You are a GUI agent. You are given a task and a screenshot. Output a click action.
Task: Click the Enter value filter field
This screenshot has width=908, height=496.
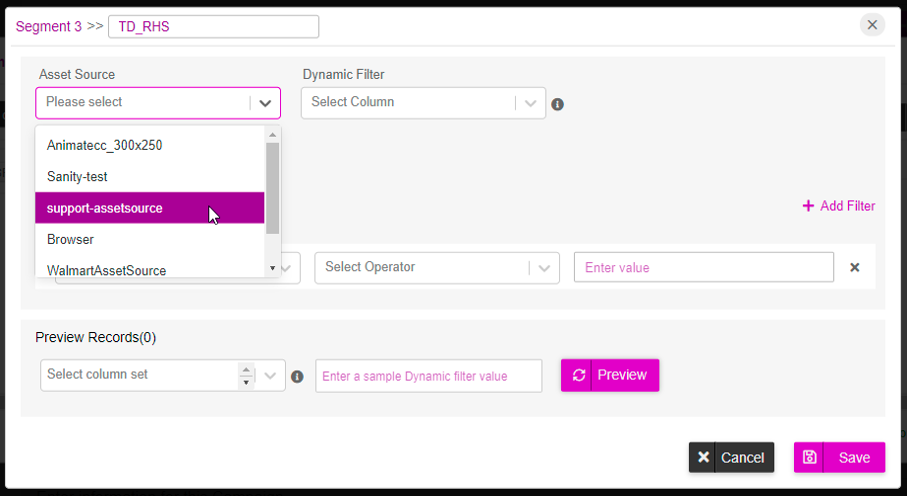coord(704,267)
